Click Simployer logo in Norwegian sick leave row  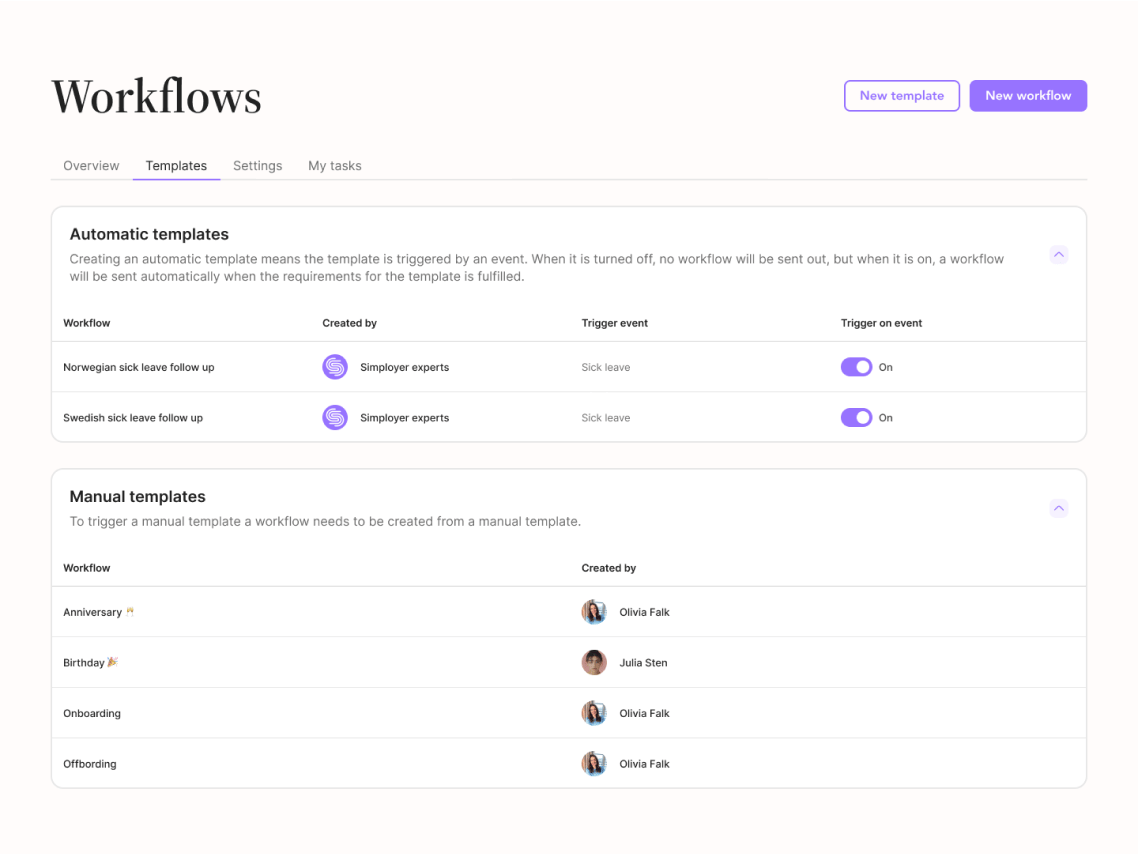334,367
